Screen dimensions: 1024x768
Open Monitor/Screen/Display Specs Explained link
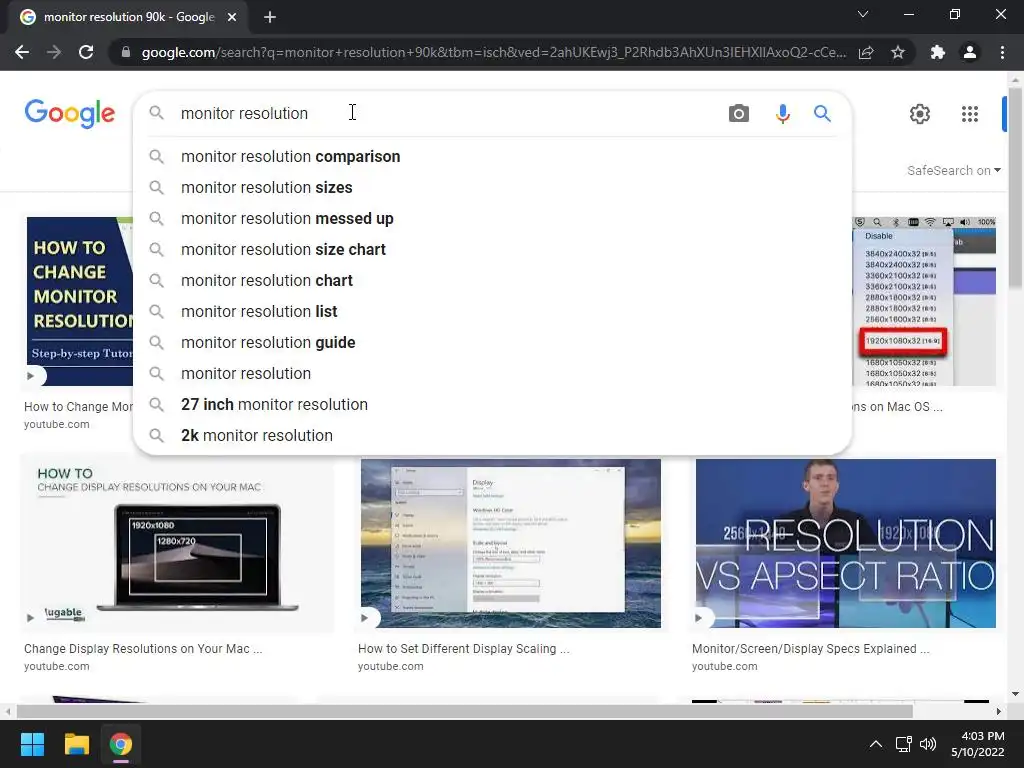[810, 648]
